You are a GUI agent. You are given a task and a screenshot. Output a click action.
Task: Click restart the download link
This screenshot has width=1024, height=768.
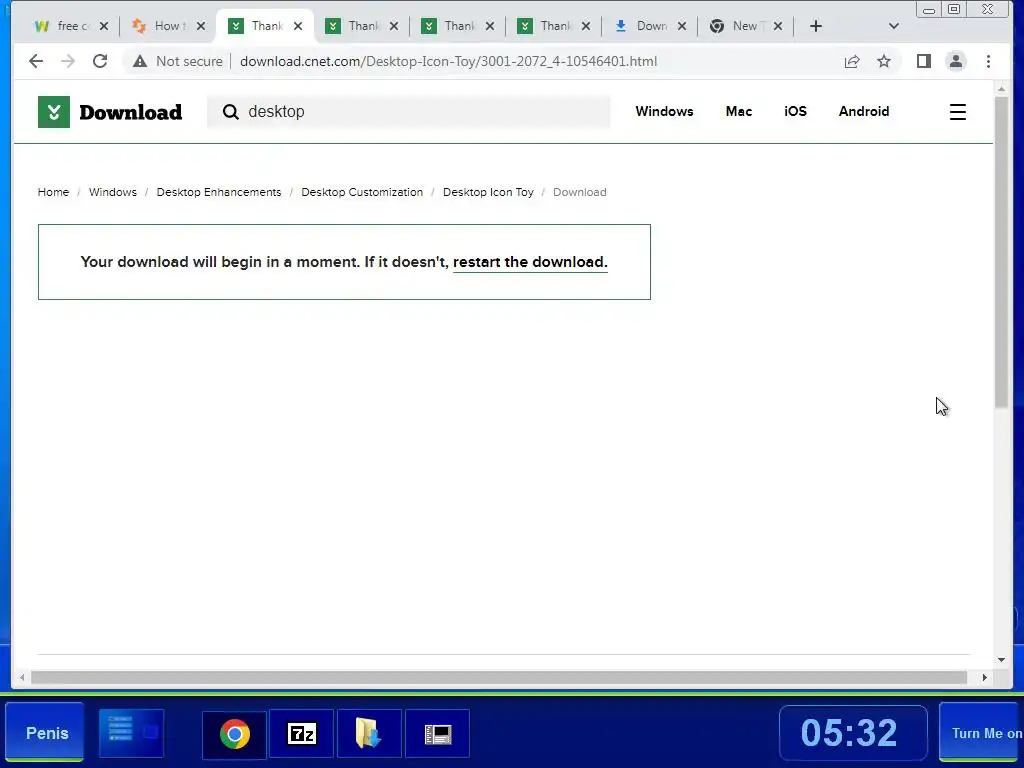(x=530, y=262)
